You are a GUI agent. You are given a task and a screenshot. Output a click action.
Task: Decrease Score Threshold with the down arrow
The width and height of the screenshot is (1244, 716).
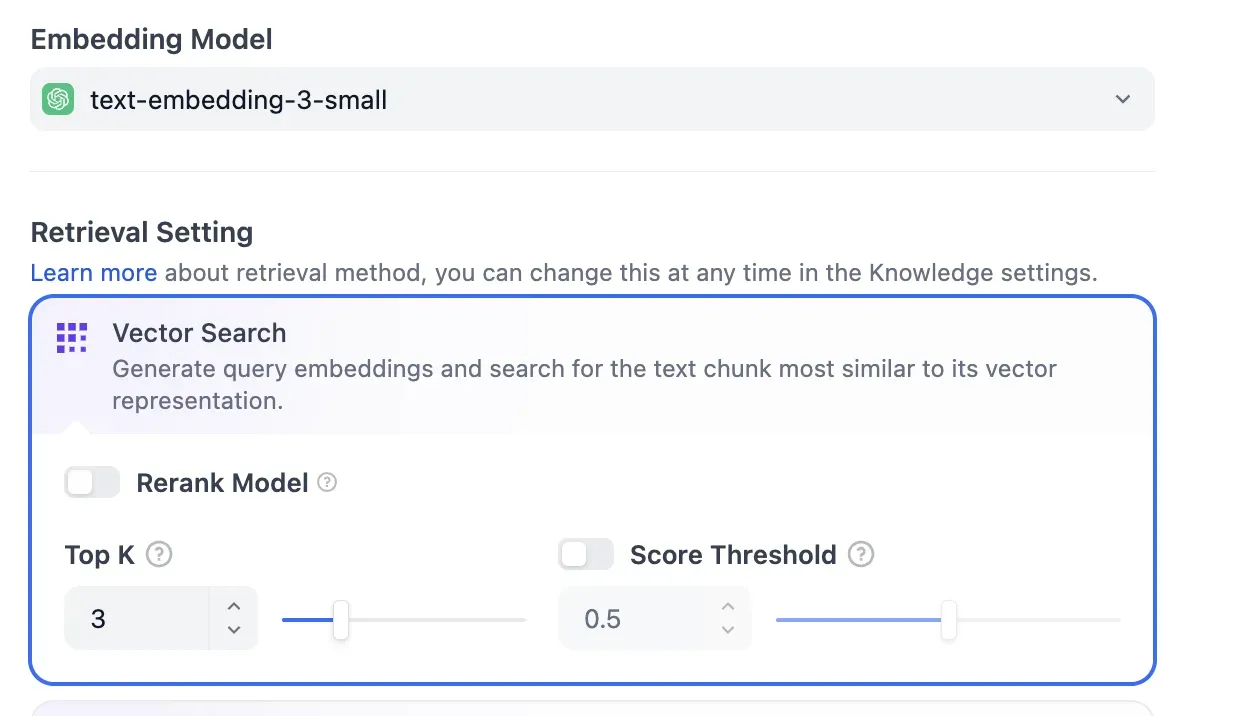tap(727, 631)
